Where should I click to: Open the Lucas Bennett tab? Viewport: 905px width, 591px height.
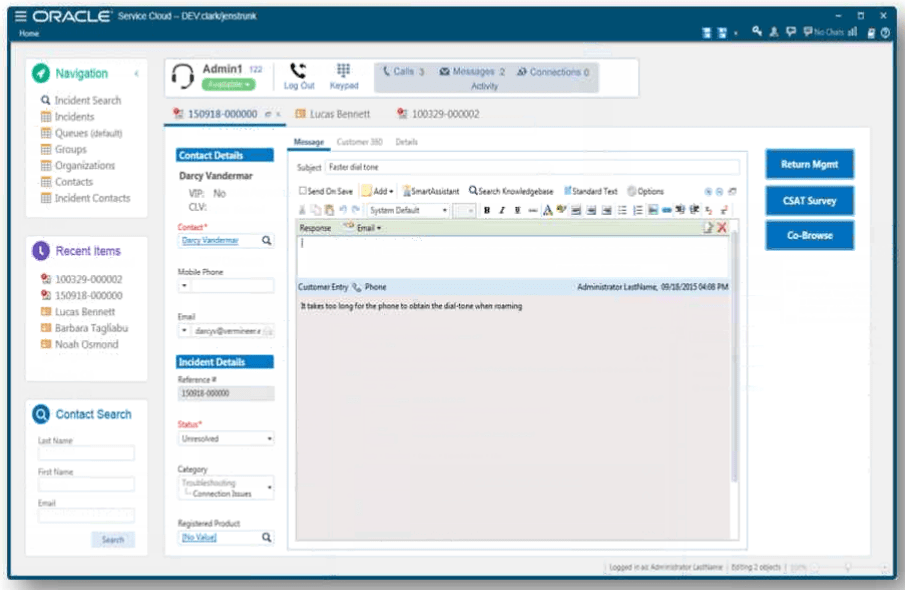tap(332, 115)
